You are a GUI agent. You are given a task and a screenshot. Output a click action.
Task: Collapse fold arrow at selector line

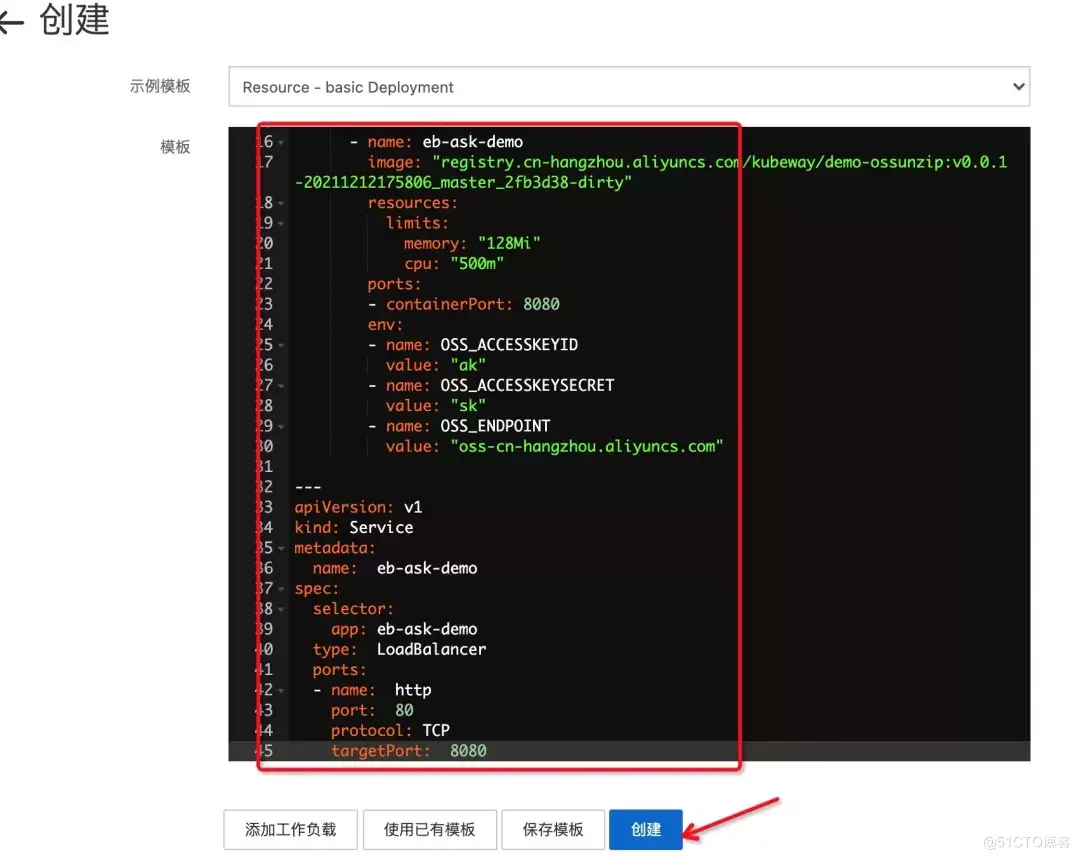pyautogui.click(x=281, y=609)
